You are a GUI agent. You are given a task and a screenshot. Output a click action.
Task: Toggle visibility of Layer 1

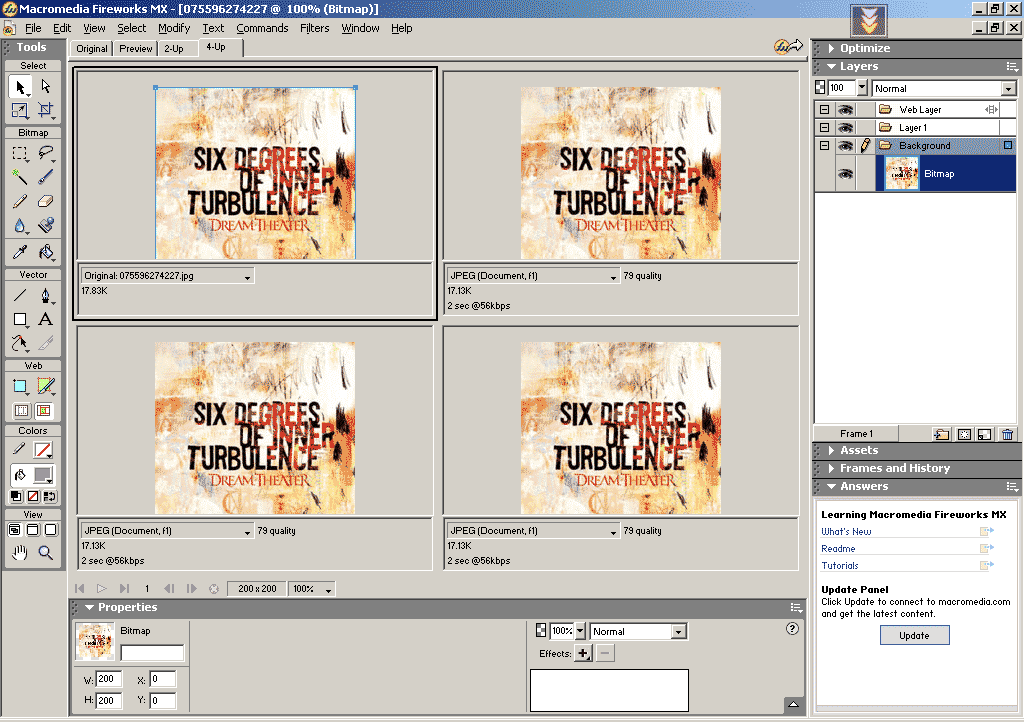[x=845, y=128]
